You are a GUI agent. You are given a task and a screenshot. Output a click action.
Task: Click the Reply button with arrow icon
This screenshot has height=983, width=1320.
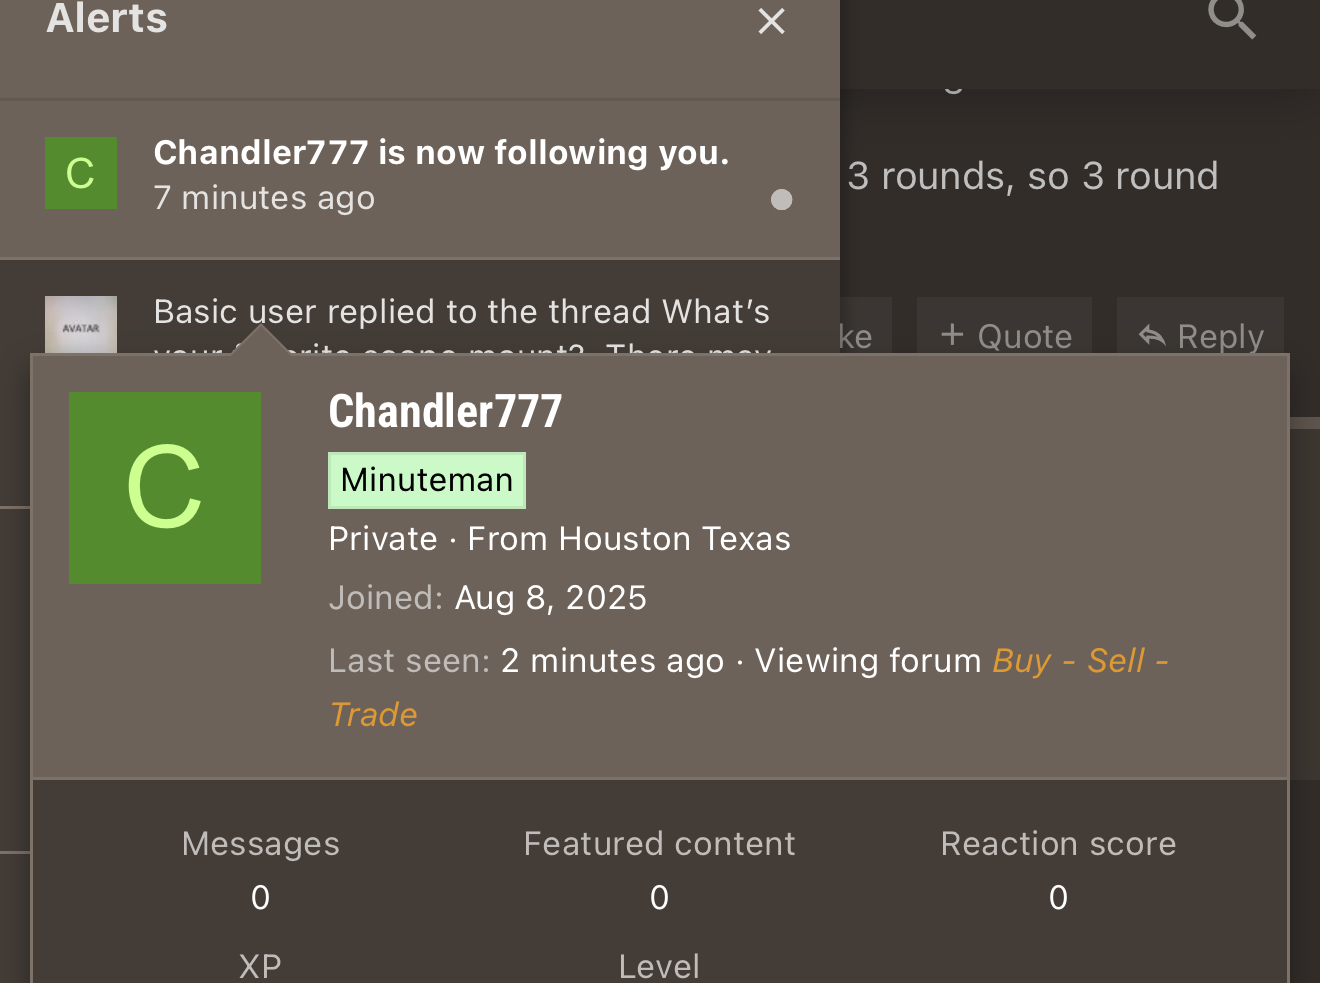pyautogui.click(x=1200, y=335)
